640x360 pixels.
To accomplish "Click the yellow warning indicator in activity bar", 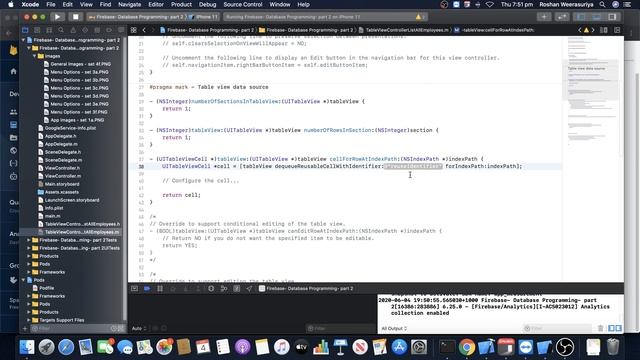I will pos(418,17).
